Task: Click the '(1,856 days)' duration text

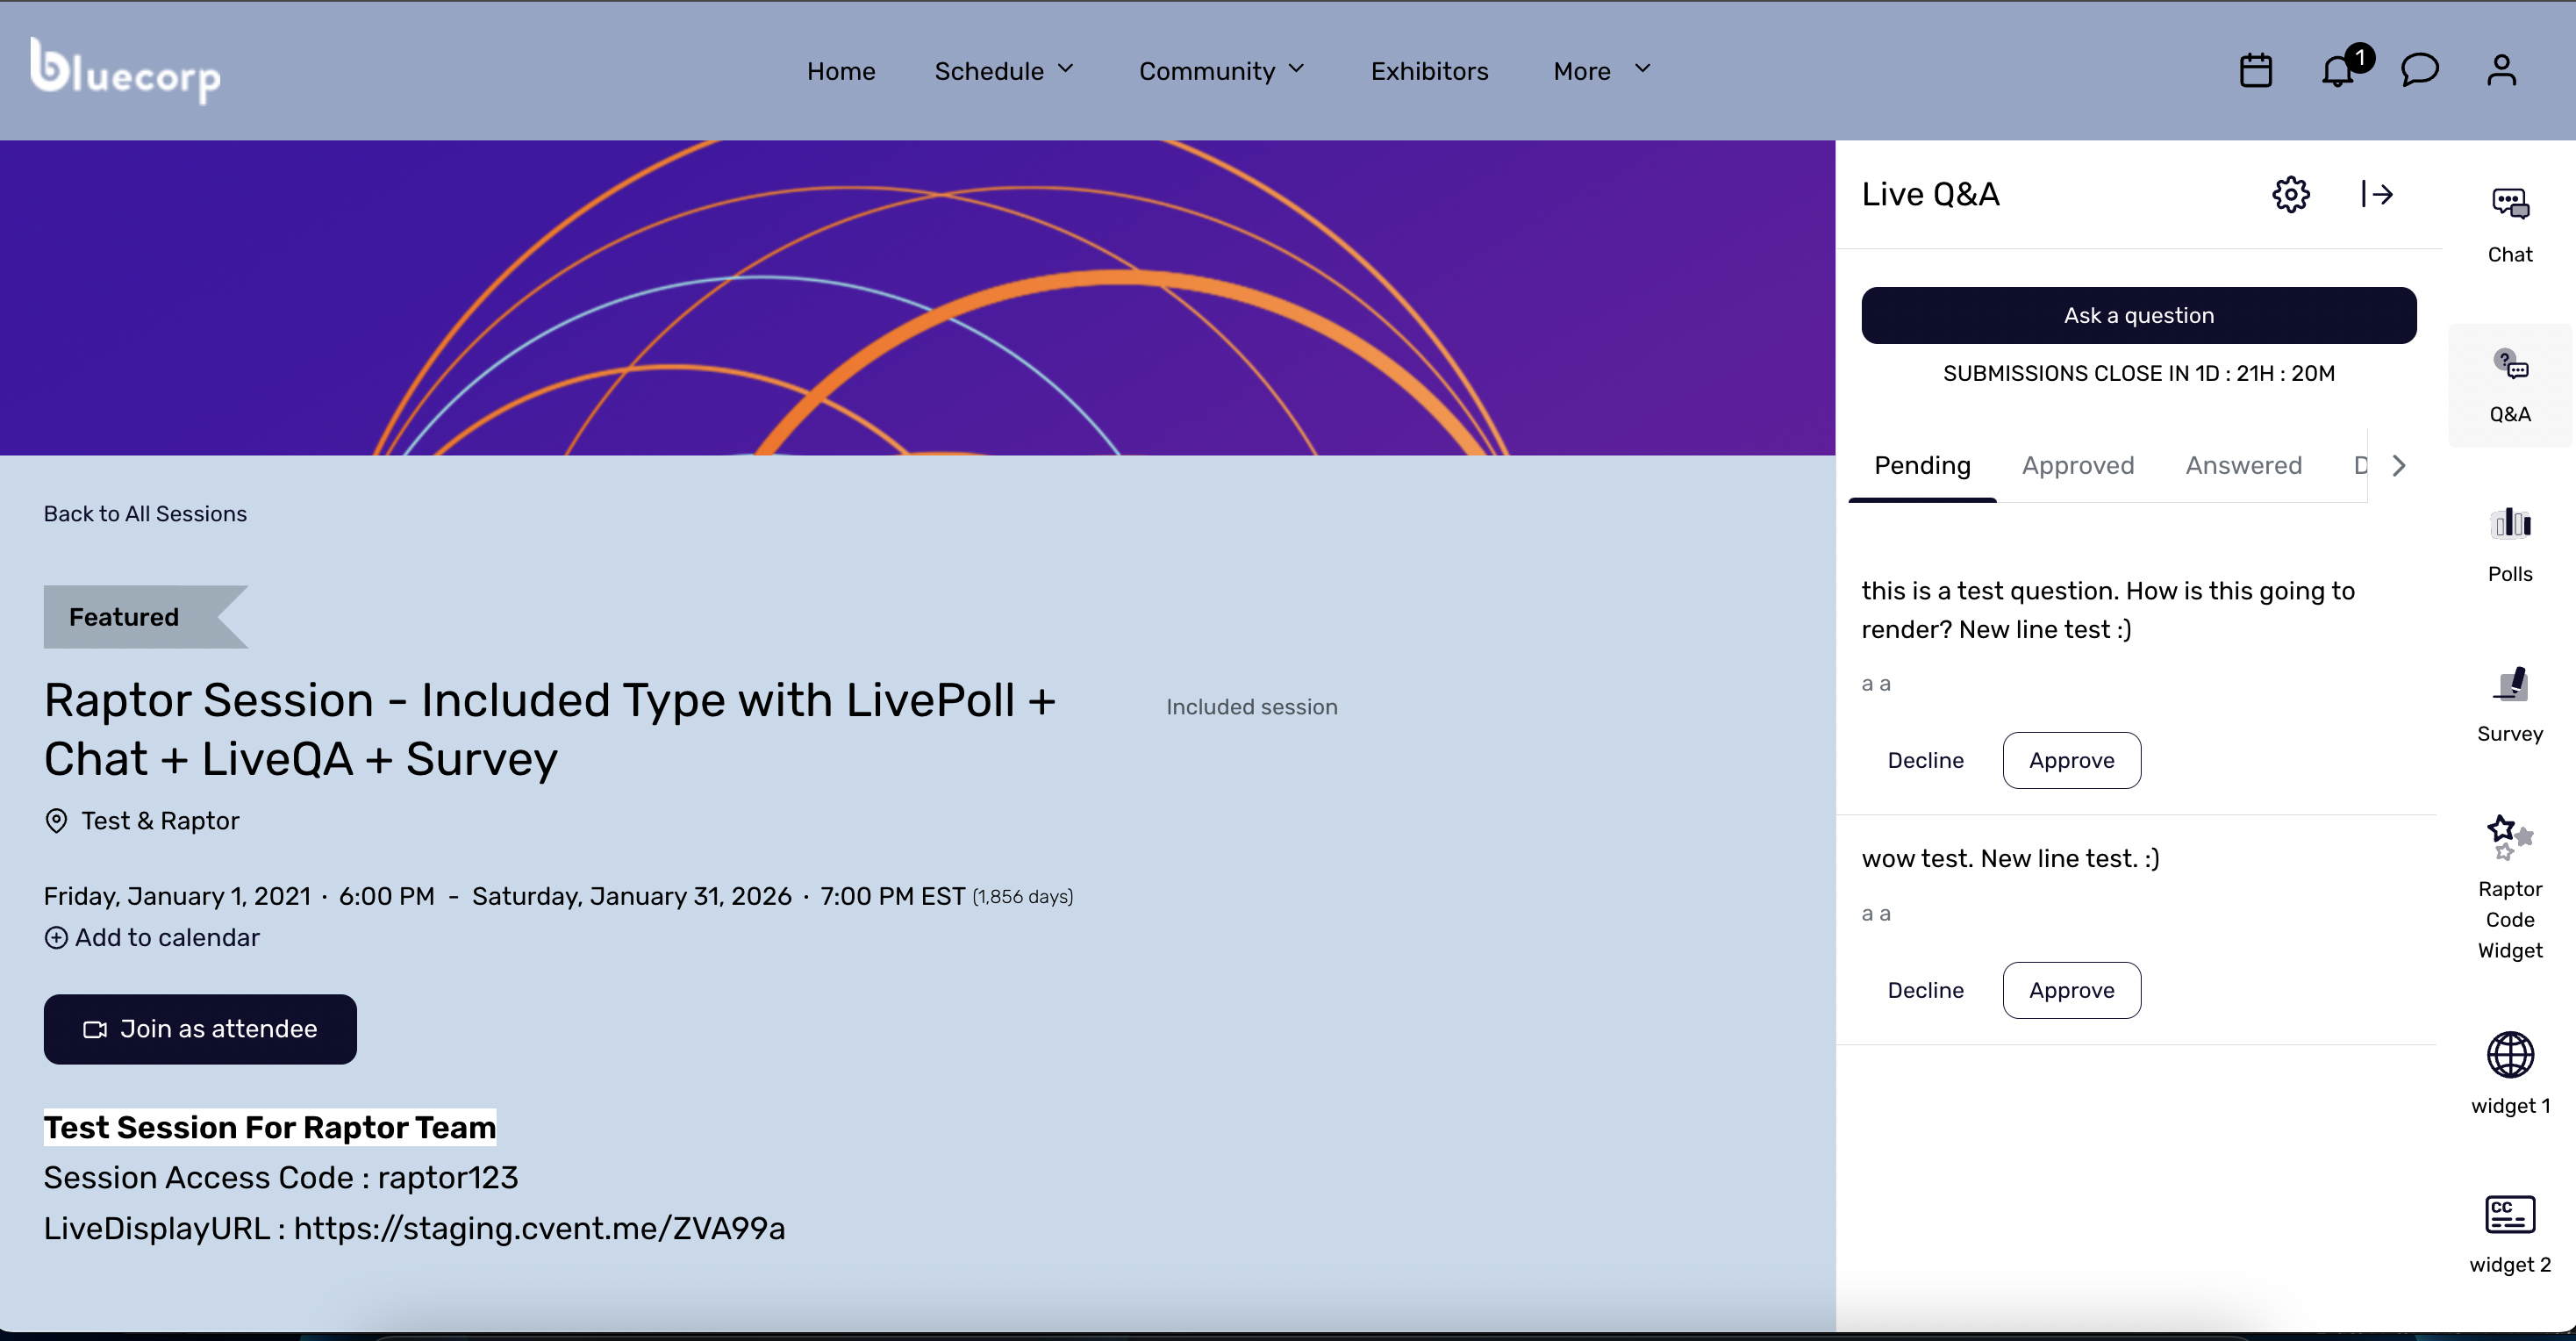Action: point(1022,897)
